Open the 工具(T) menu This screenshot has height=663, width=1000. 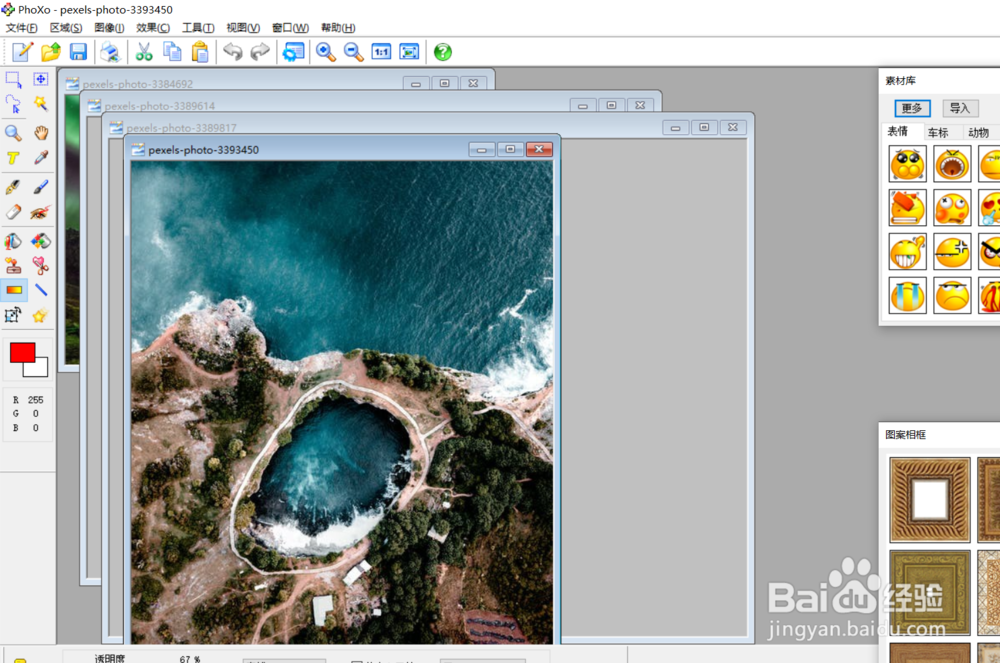(198, 27)
